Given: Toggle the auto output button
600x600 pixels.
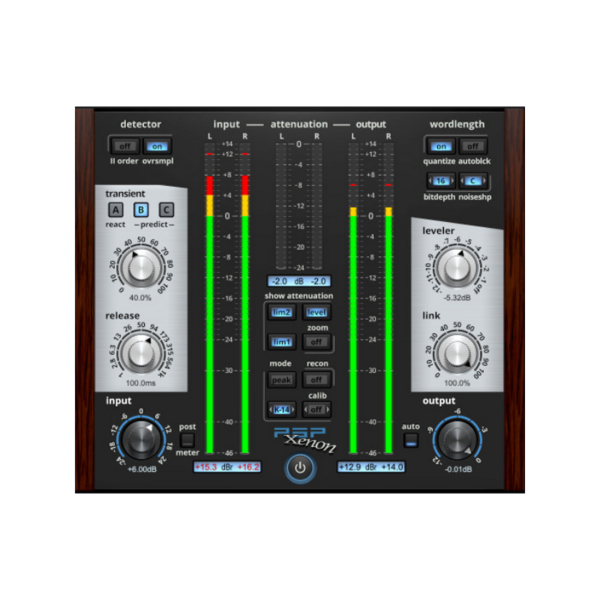Looking at the screenshot, I should (x=411, y=440).
